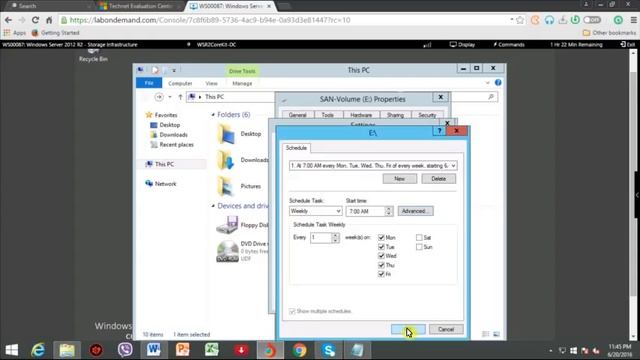Open PowerPoint from the taskbar
The image size is (640, 360).
183,350
